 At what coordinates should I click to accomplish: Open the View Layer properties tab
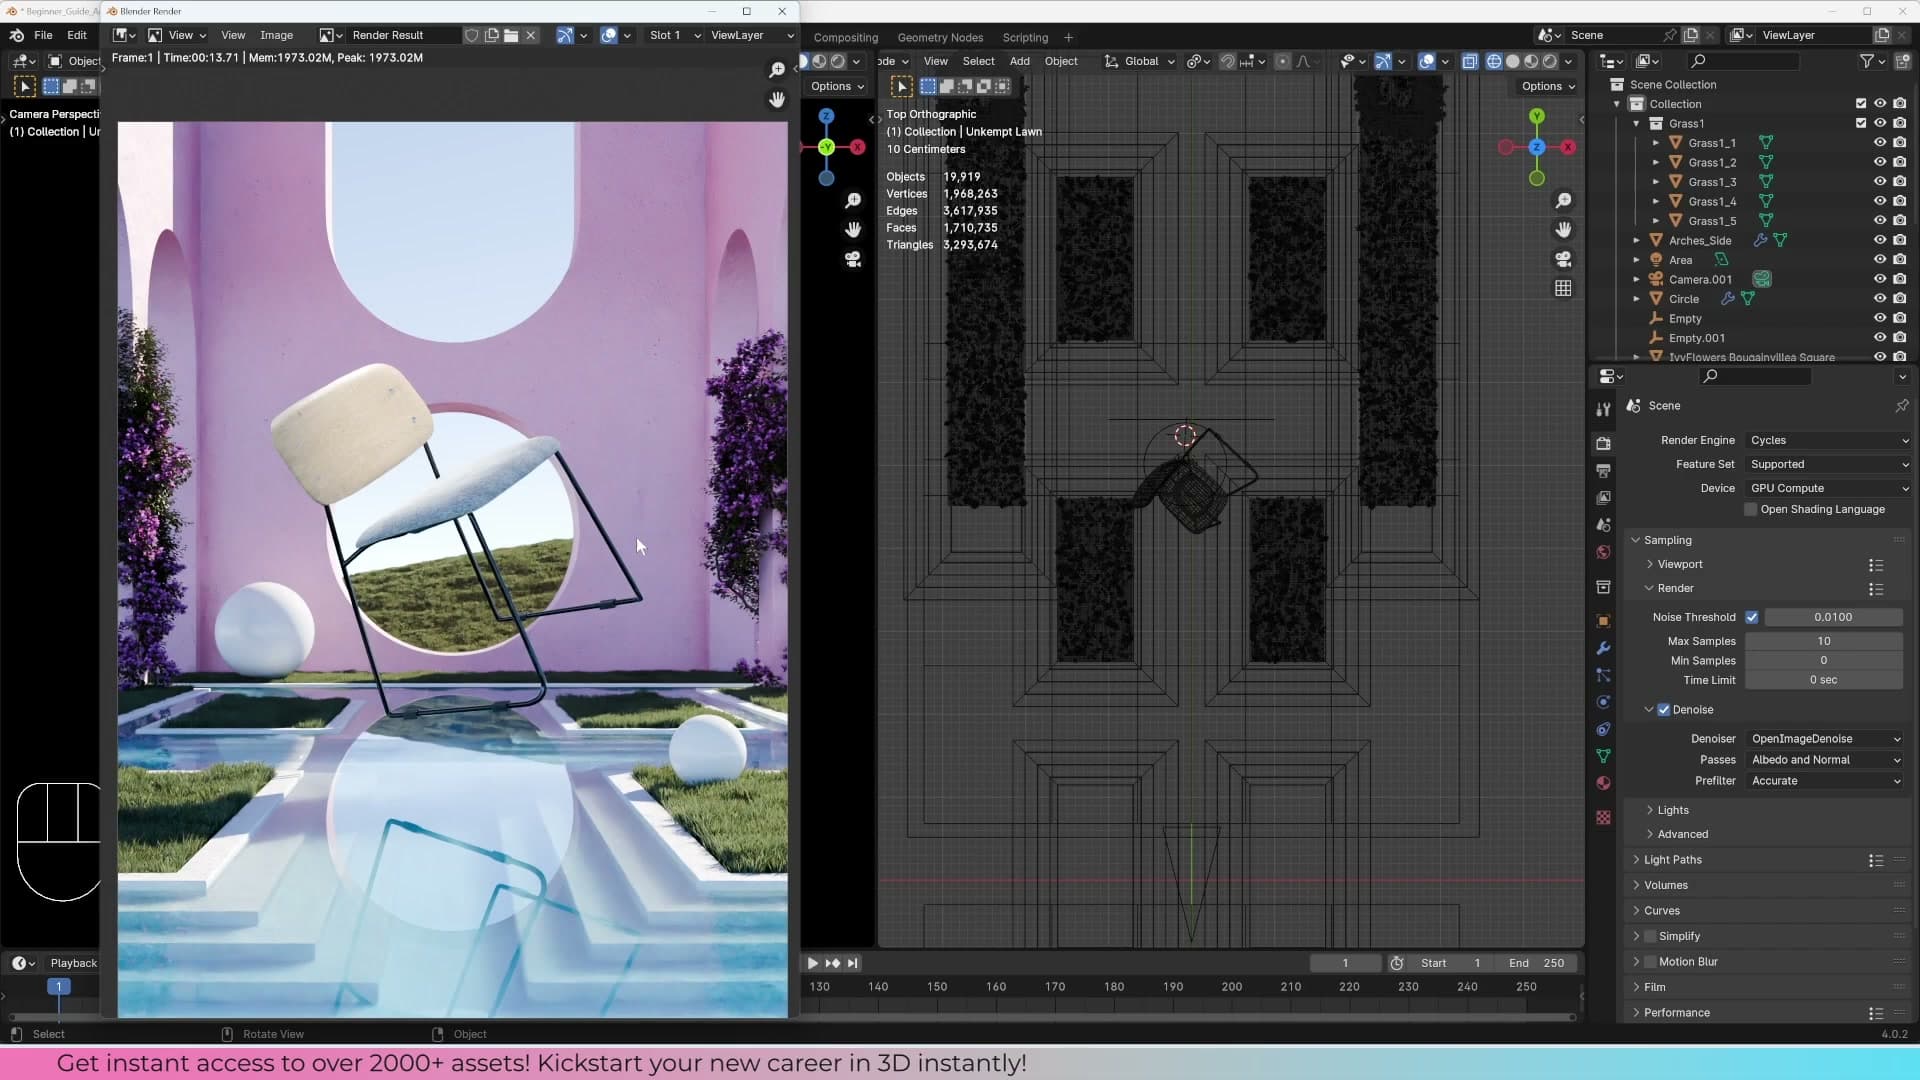[x=1603, y=497]
